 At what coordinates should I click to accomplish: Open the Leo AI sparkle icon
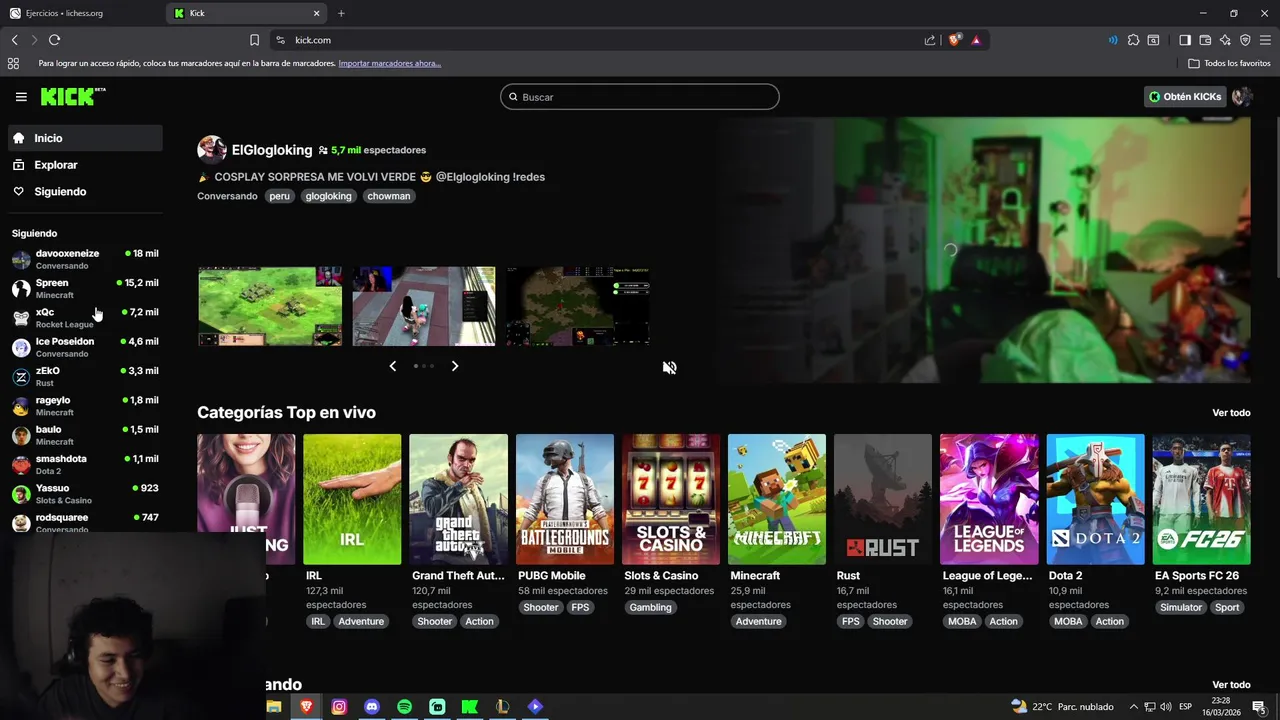tap(1225, 40)
